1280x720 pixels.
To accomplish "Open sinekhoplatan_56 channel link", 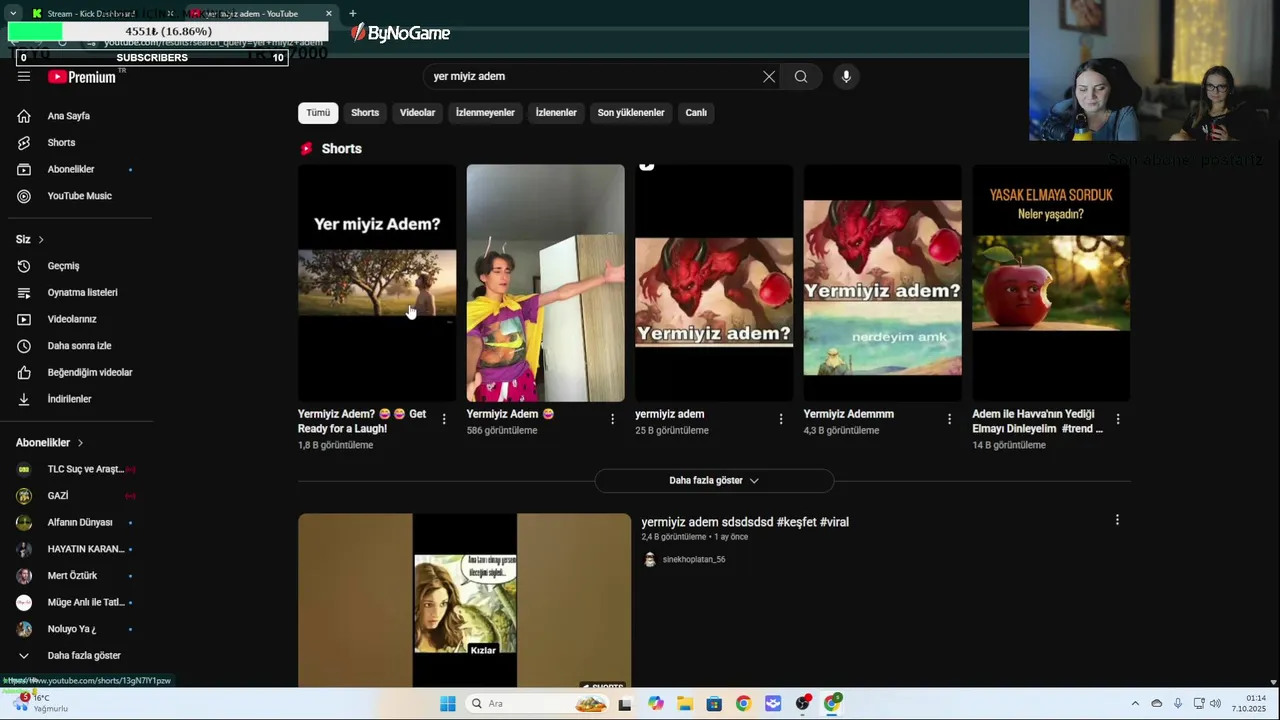I will (694, 560).
